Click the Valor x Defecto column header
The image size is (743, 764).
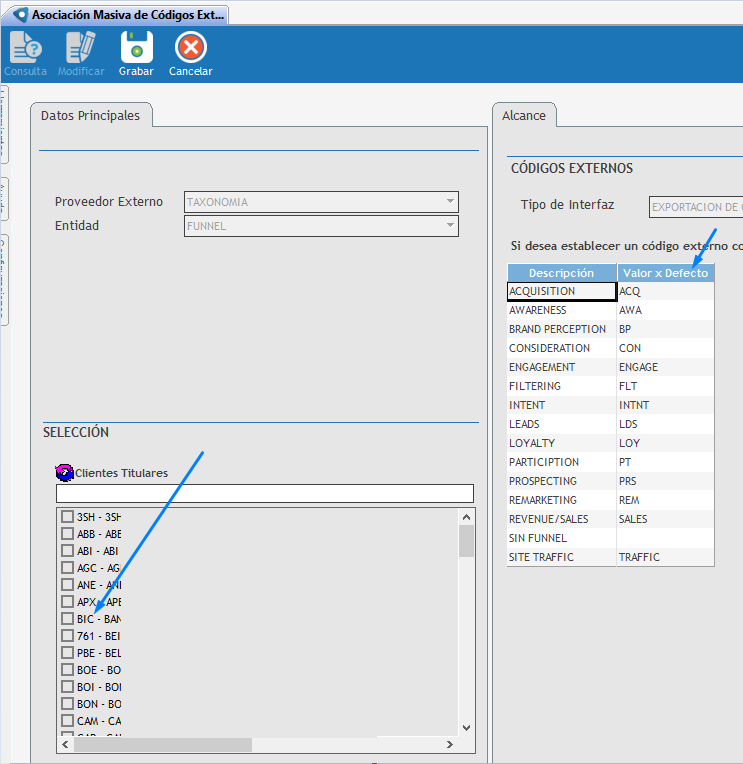click(665, 273)
